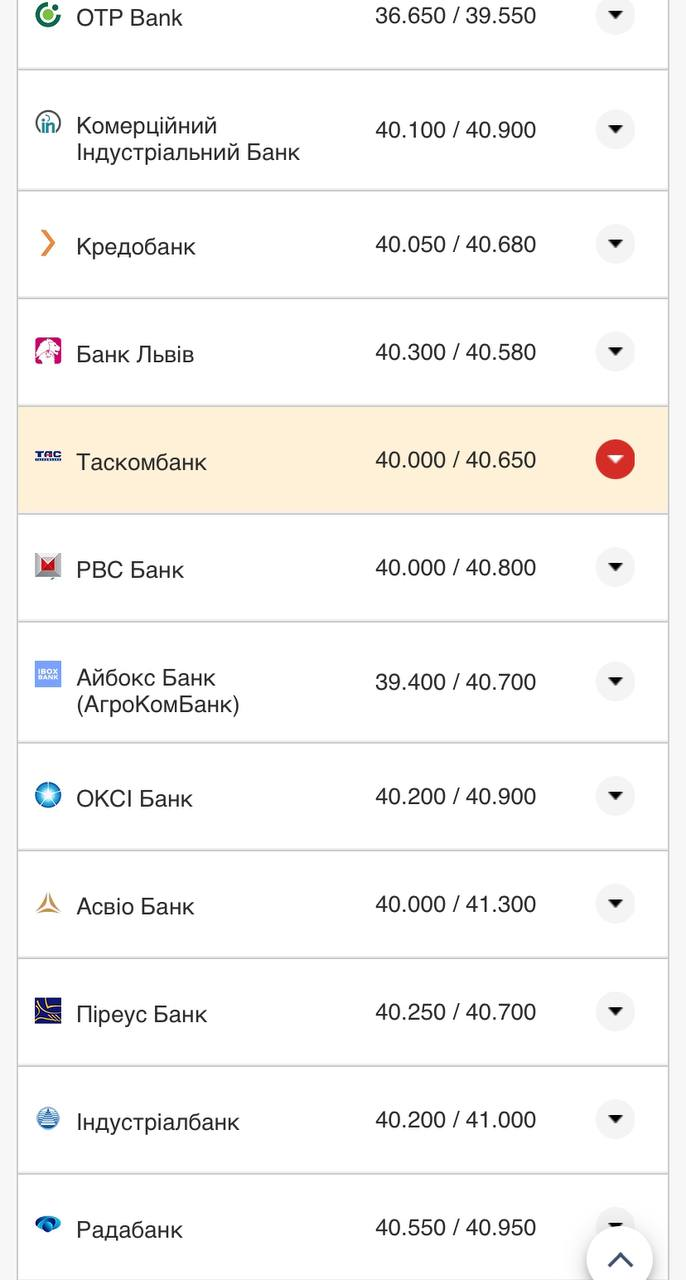Click the Кредобанк orange chevron logo

pos(47,243)
